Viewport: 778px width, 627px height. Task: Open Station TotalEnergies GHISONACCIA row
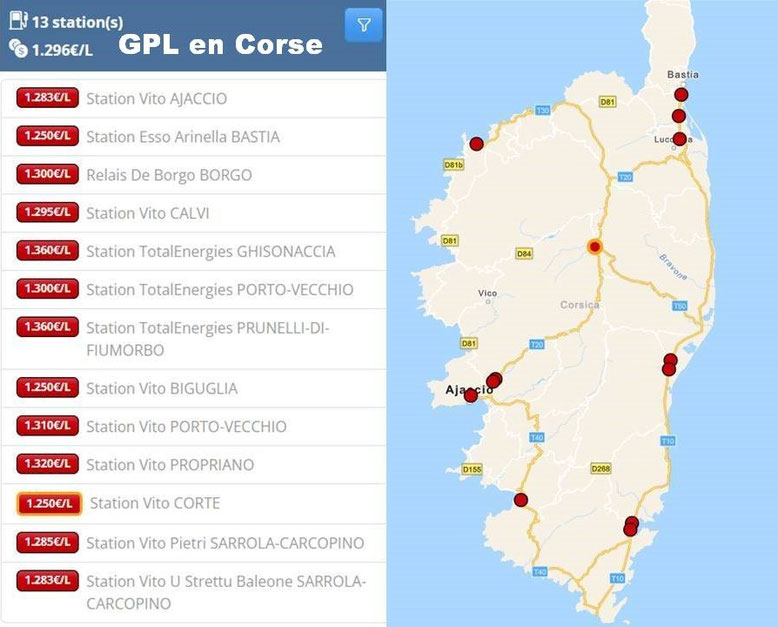pyautogui.click(x=194, y=251)
